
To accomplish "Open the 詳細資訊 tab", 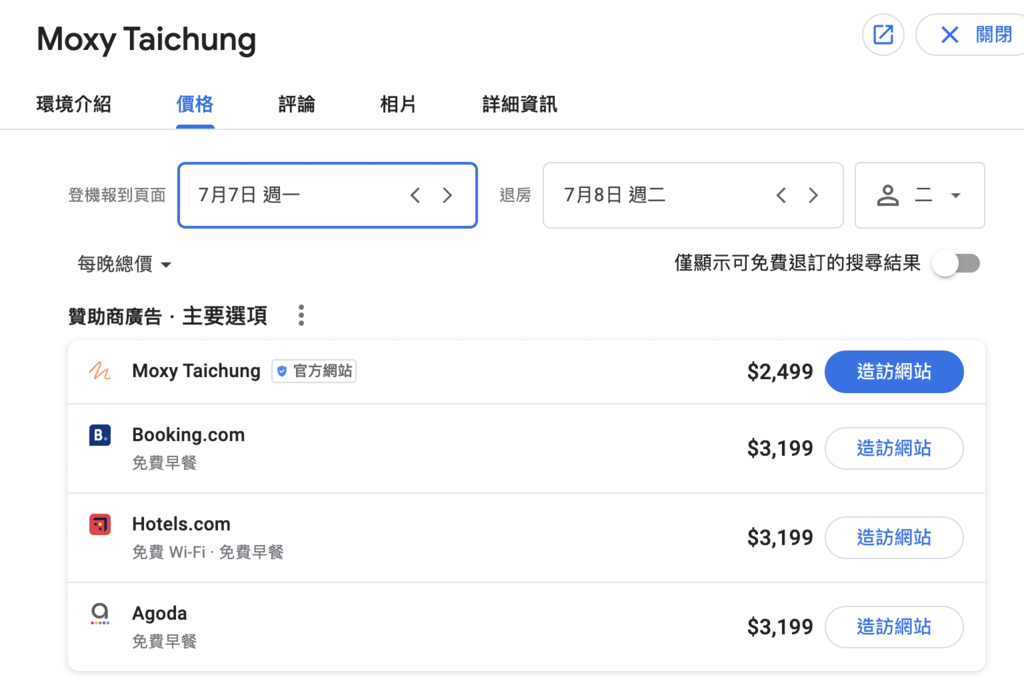I will click(x=520, y=104).
